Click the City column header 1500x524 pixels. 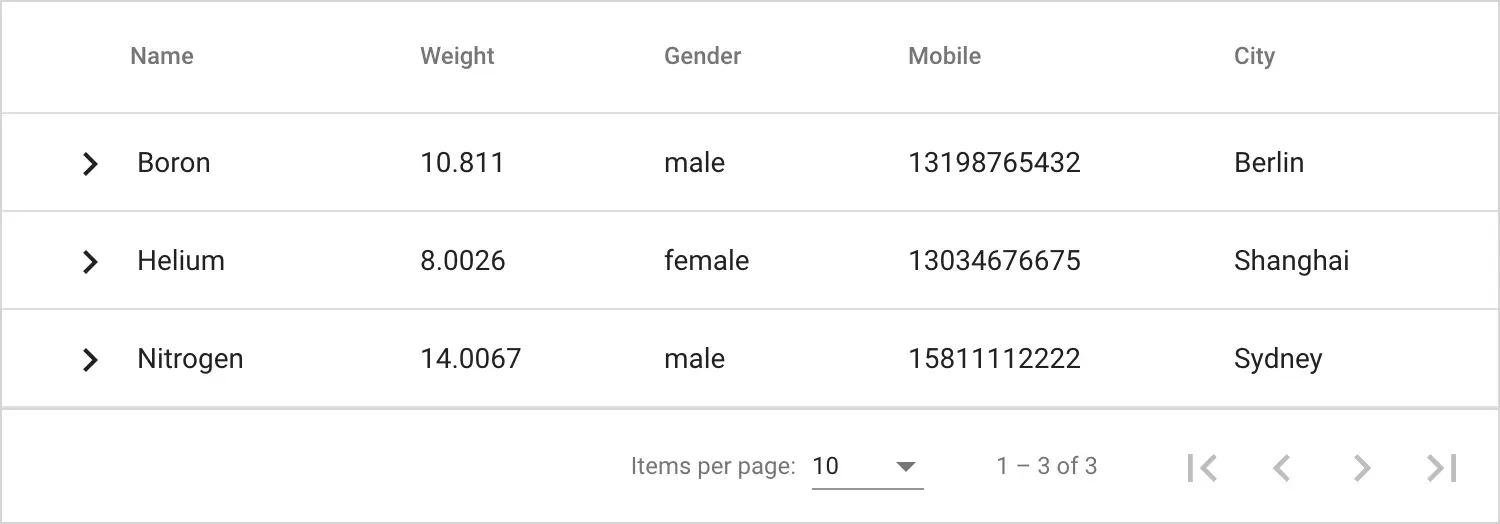[x=1254, y=56]
